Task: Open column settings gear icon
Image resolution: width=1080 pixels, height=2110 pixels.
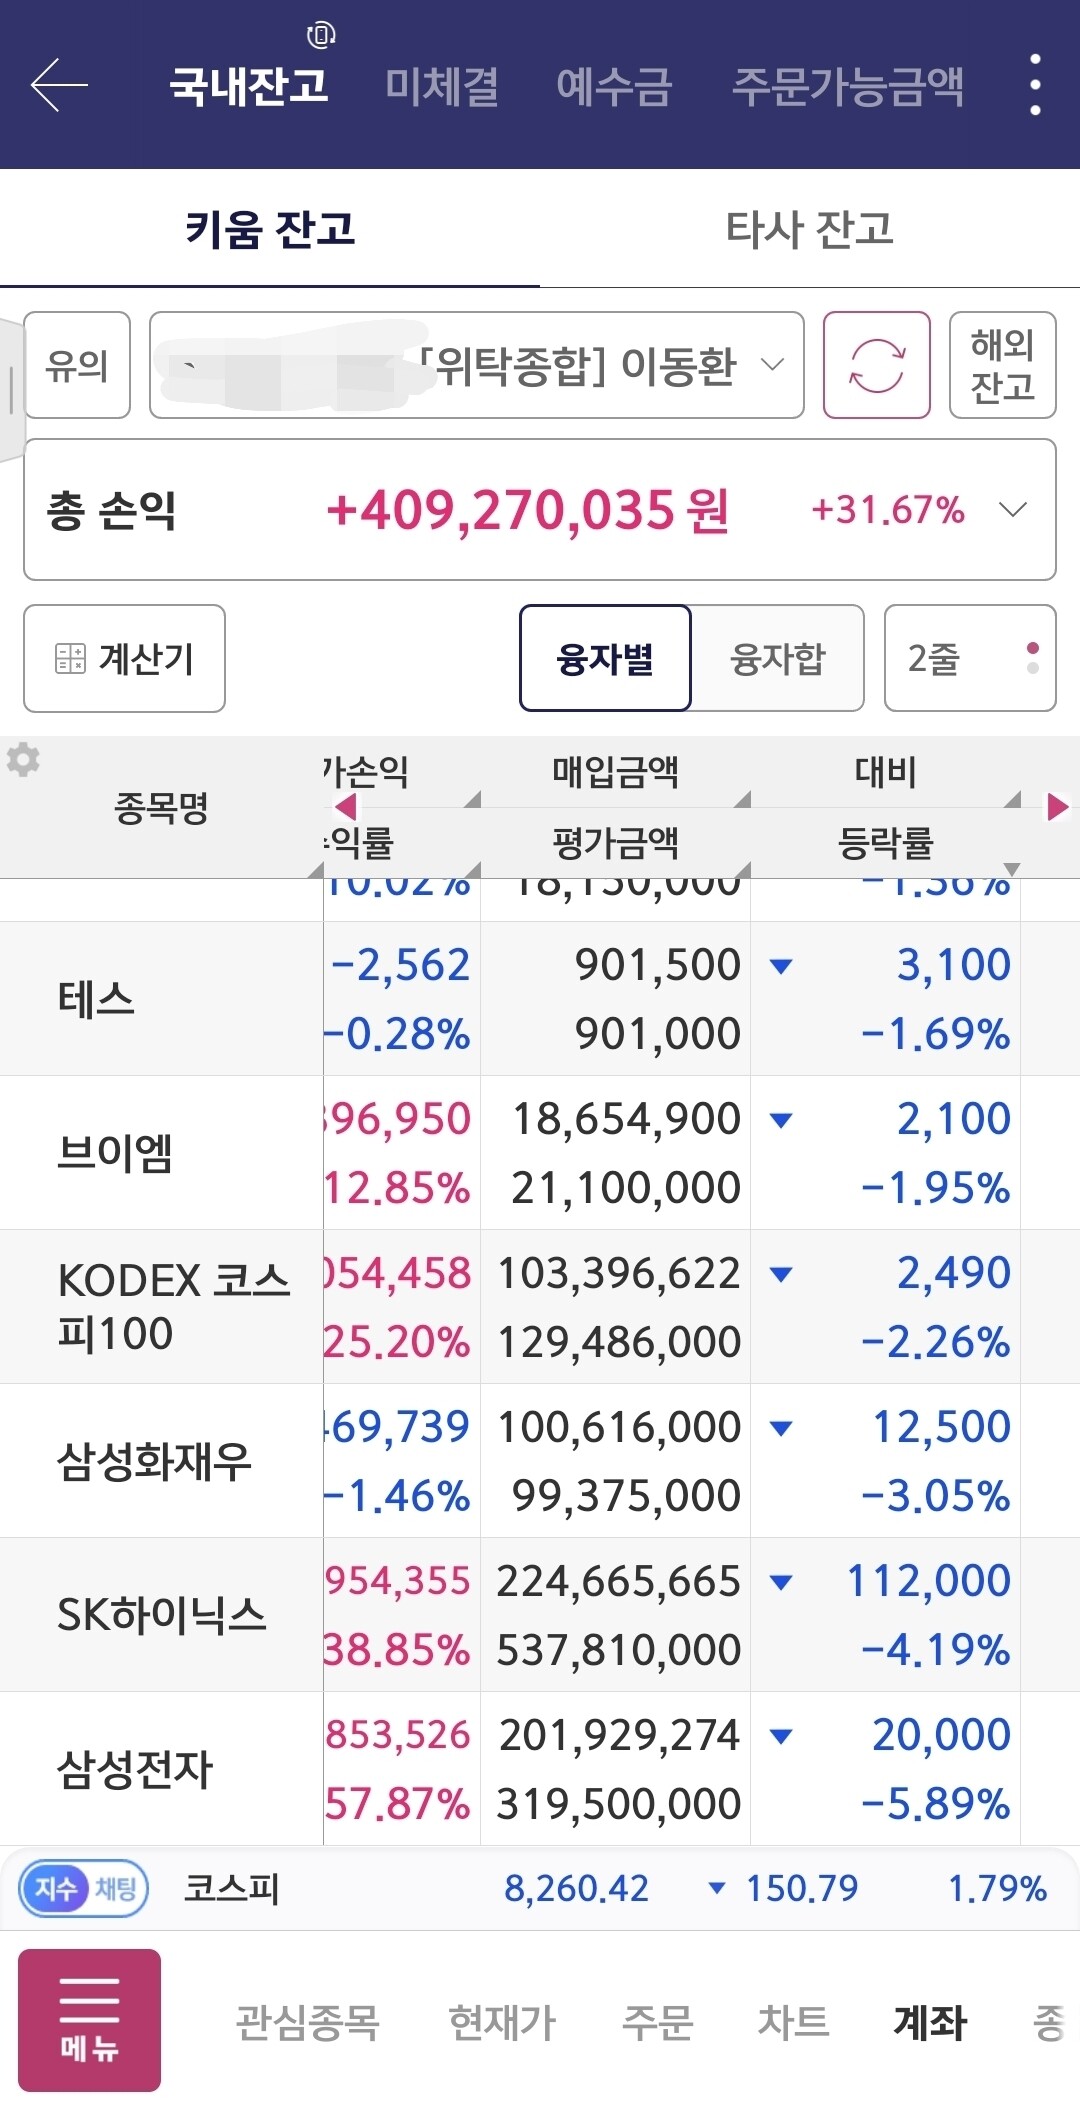Action: (x=23, y=760)
